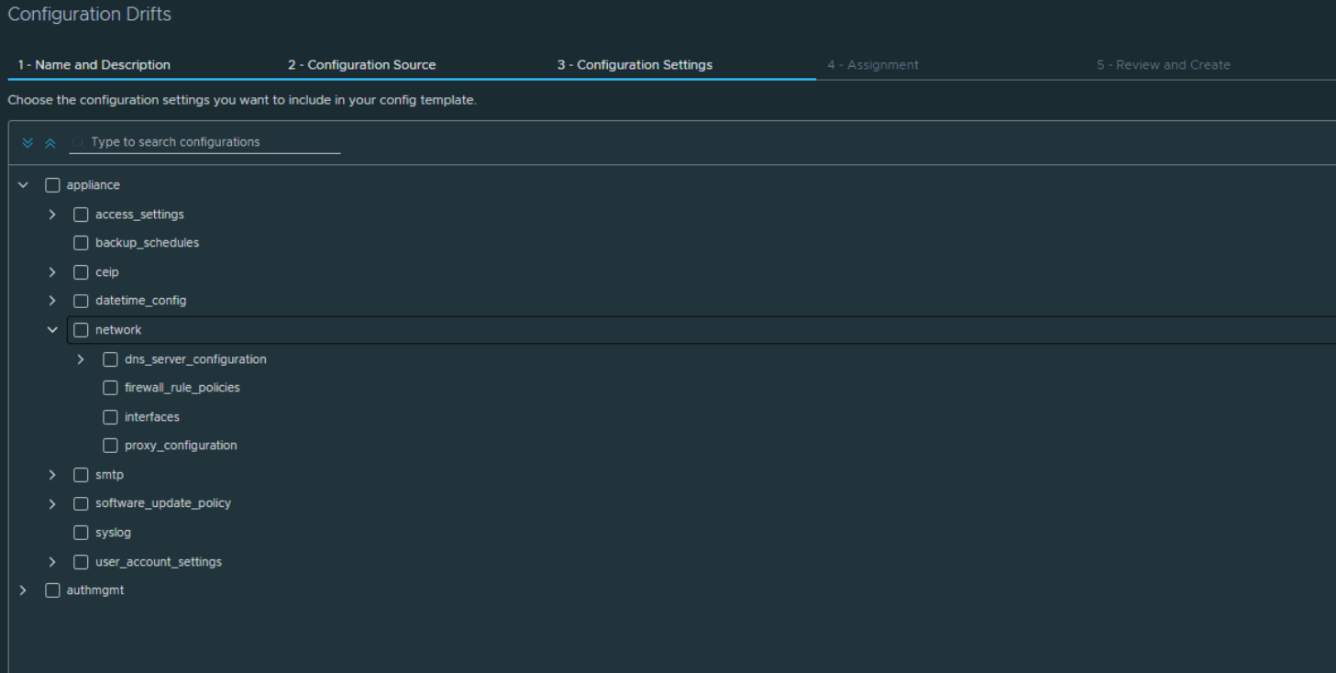Enable the backup_schedules setting

click(80, 242)
